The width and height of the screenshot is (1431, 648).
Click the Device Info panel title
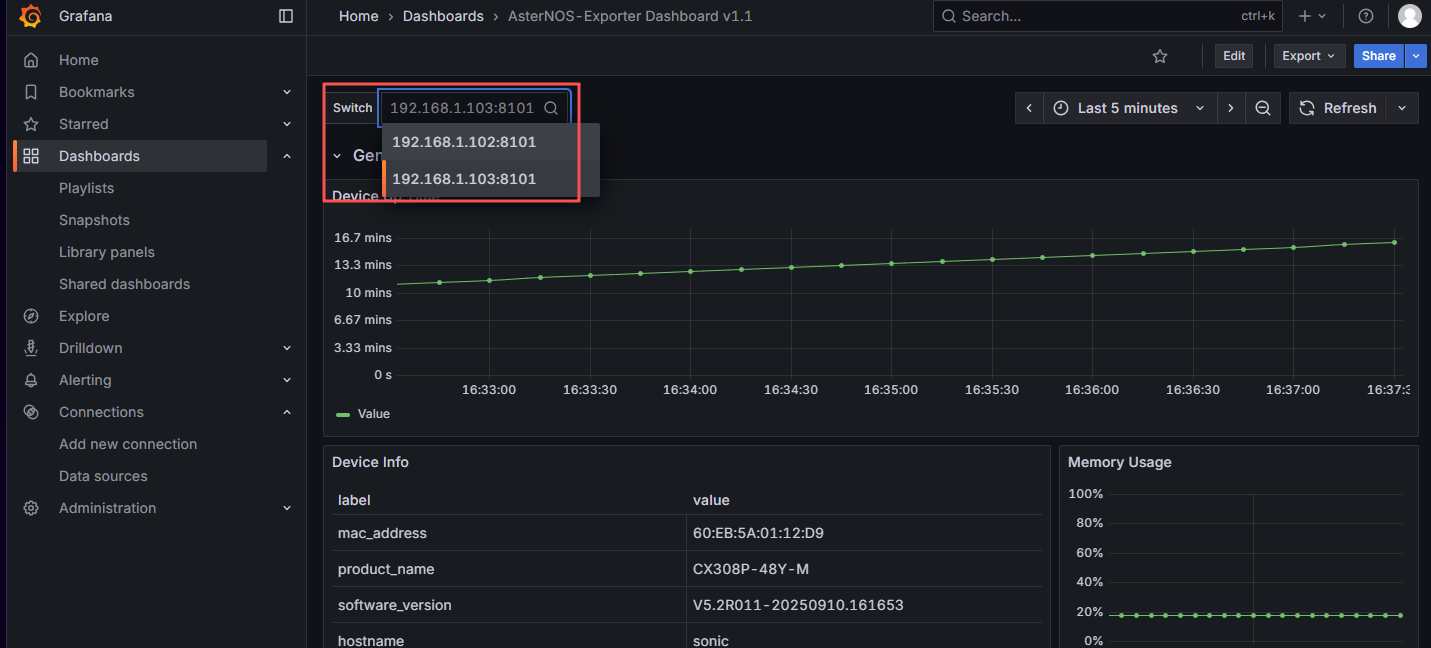(370, 462)
